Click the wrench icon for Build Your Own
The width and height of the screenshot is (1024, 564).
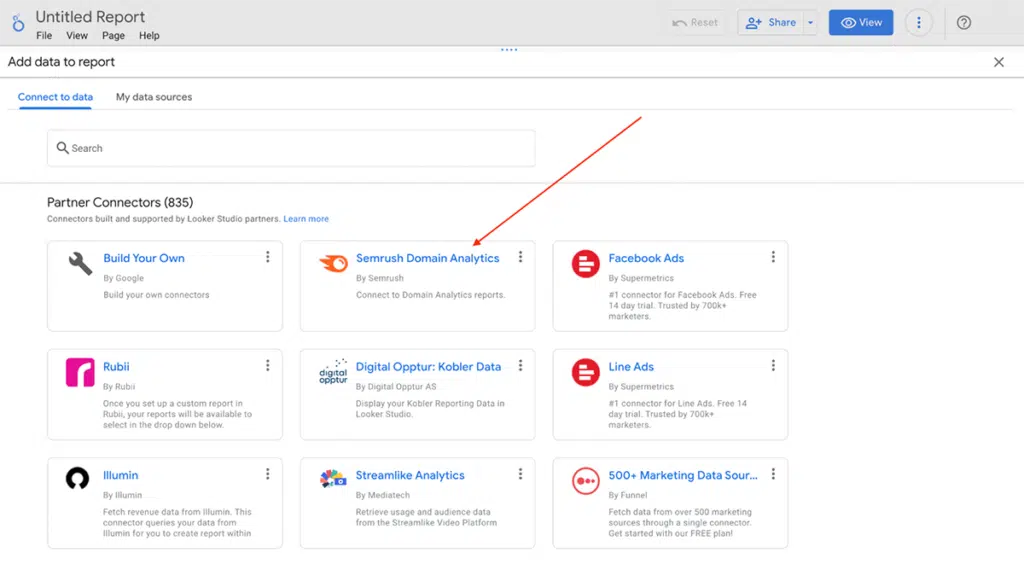point(80,264)
